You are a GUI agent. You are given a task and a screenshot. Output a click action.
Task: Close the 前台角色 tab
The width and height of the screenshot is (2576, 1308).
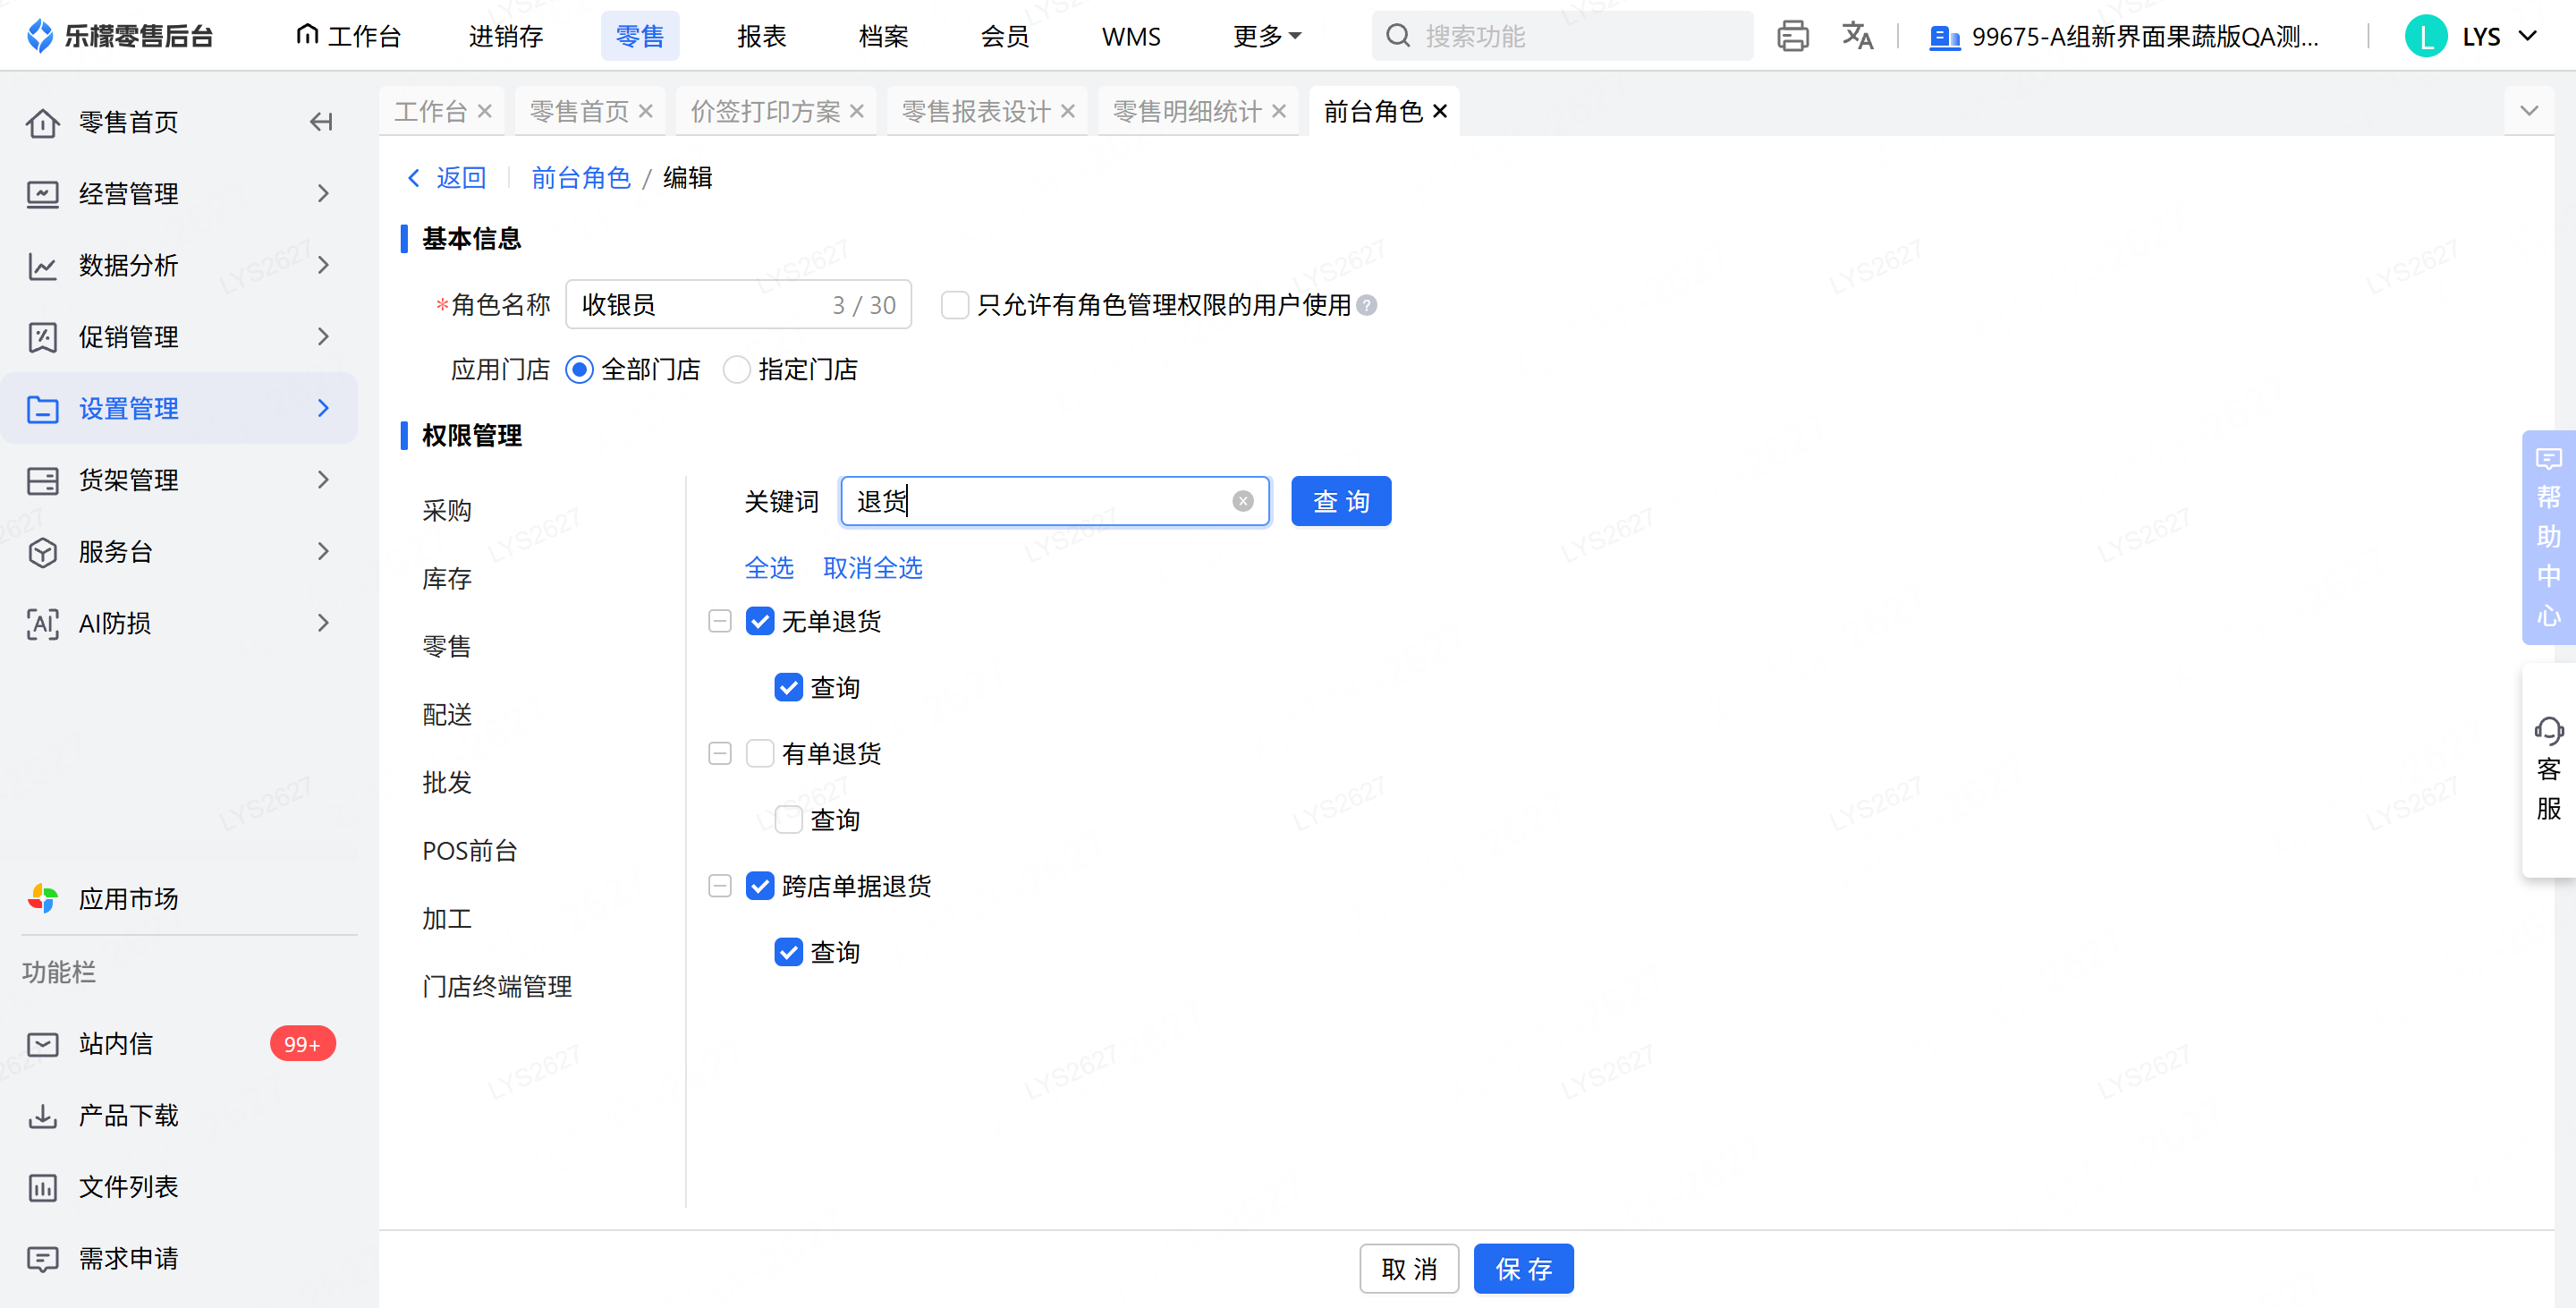[x=1440, y=111]
